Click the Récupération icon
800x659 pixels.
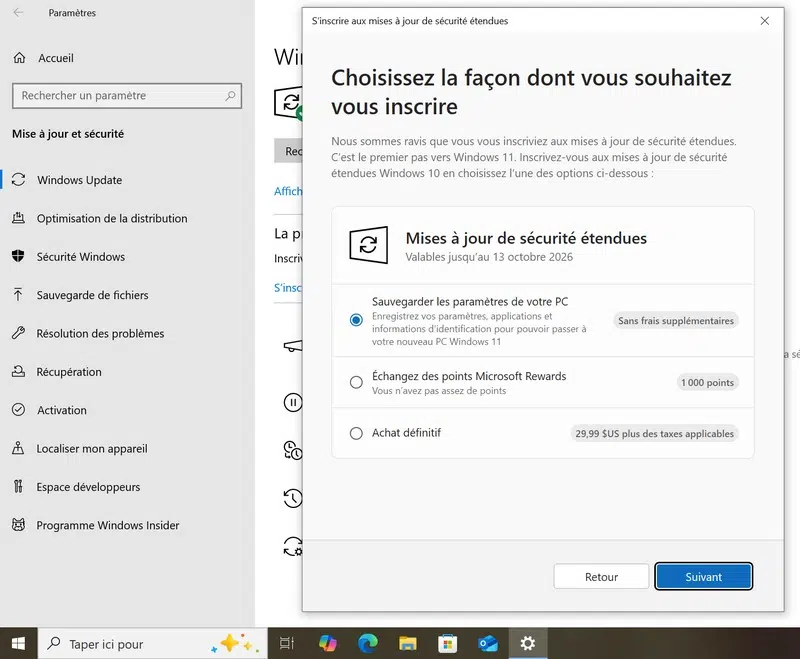18,371
